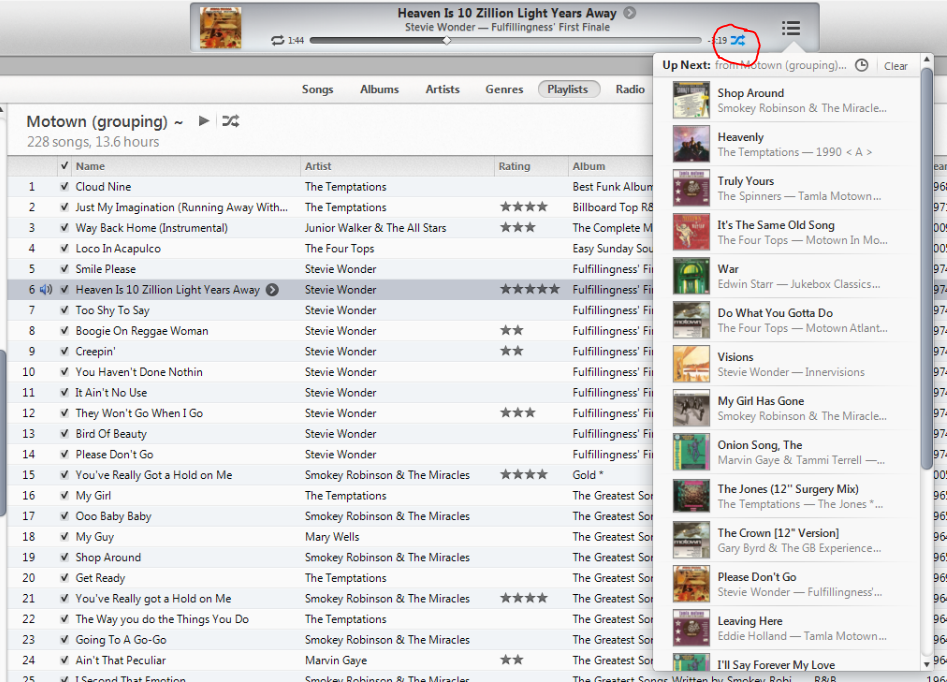The height and width of the screenshot is (682, 947).
Task: Click the two-star rating for Creepin'
Action: point(512,352)
